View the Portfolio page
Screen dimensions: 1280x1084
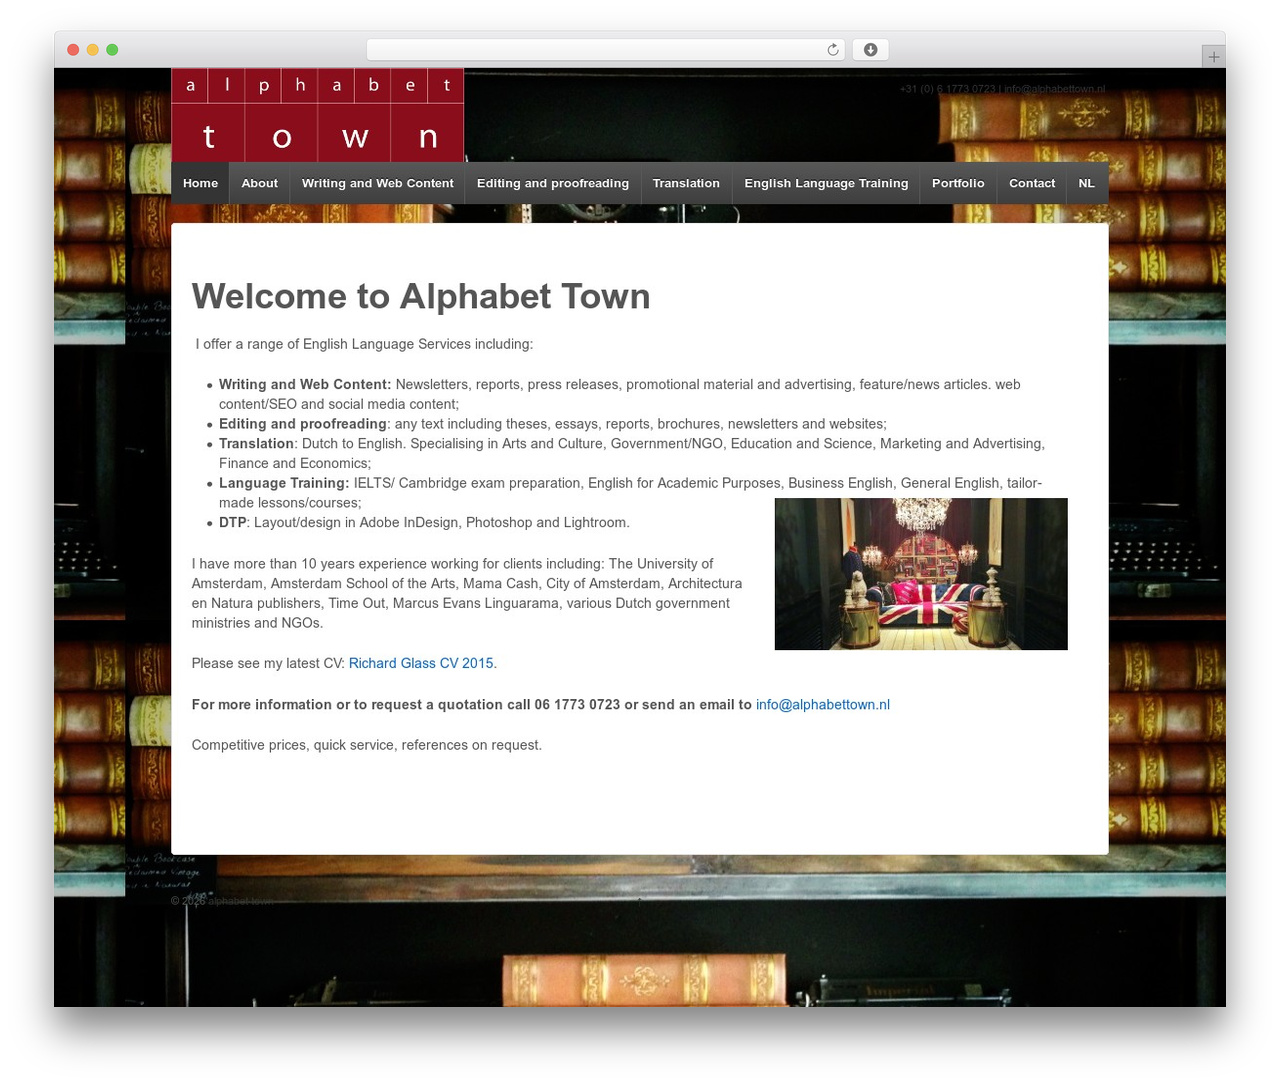(x=958, y=183)
